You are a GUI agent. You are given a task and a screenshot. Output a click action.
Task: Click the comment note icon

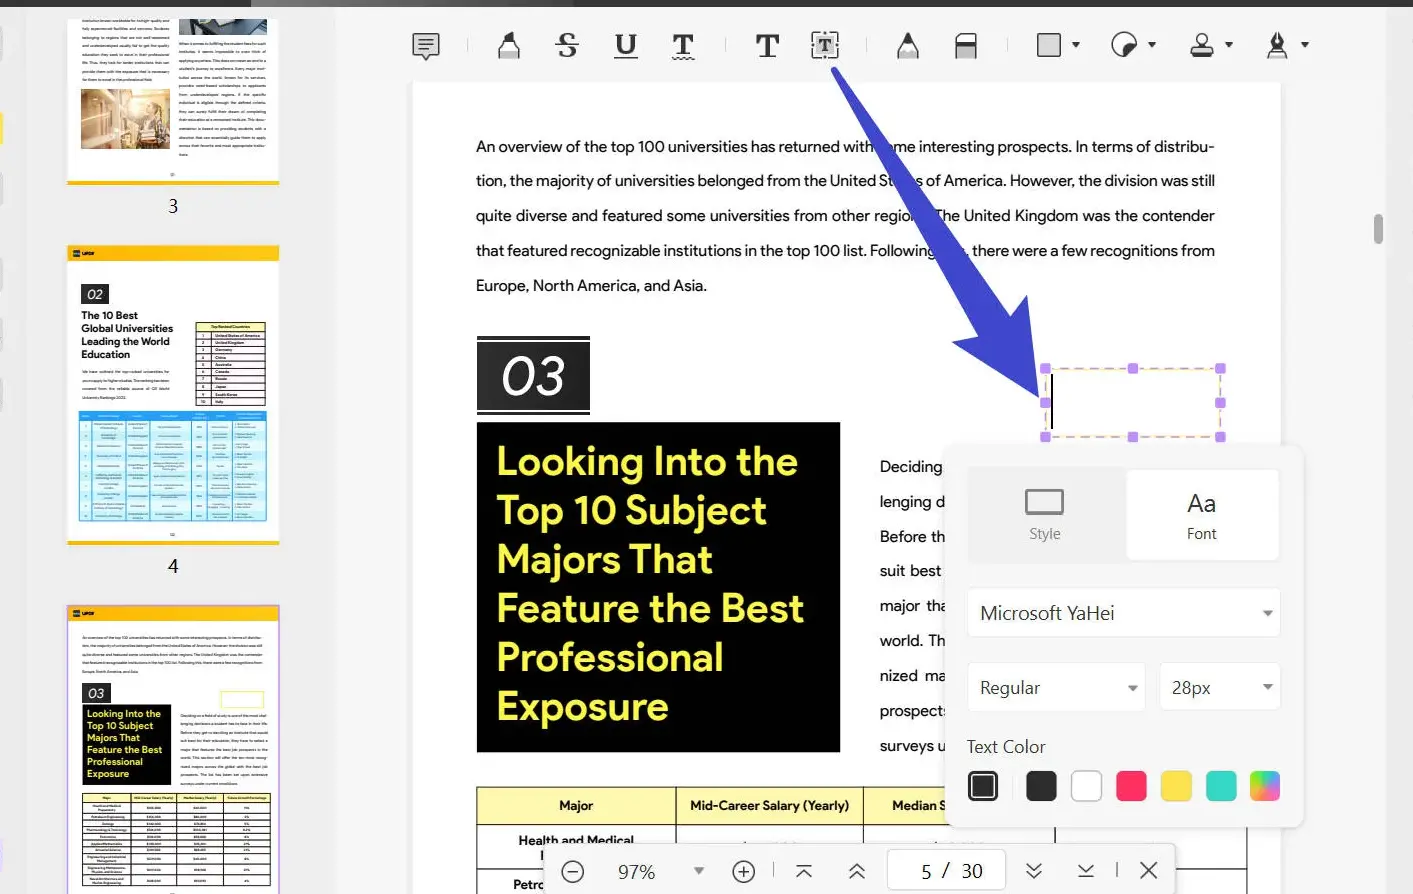[426, 46]
